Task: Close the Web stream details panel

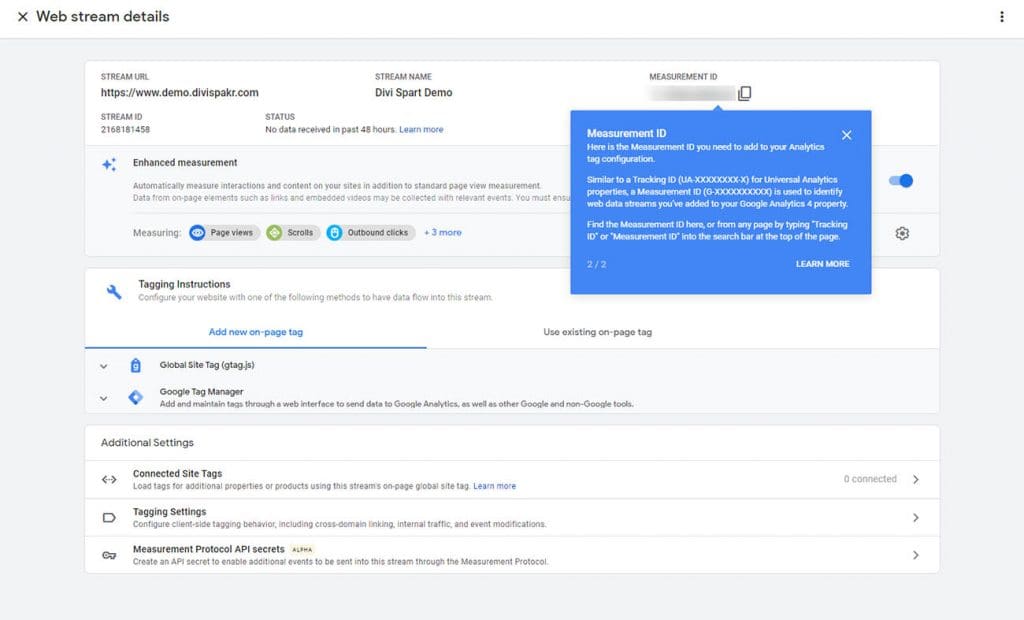Action: (23, 17)
